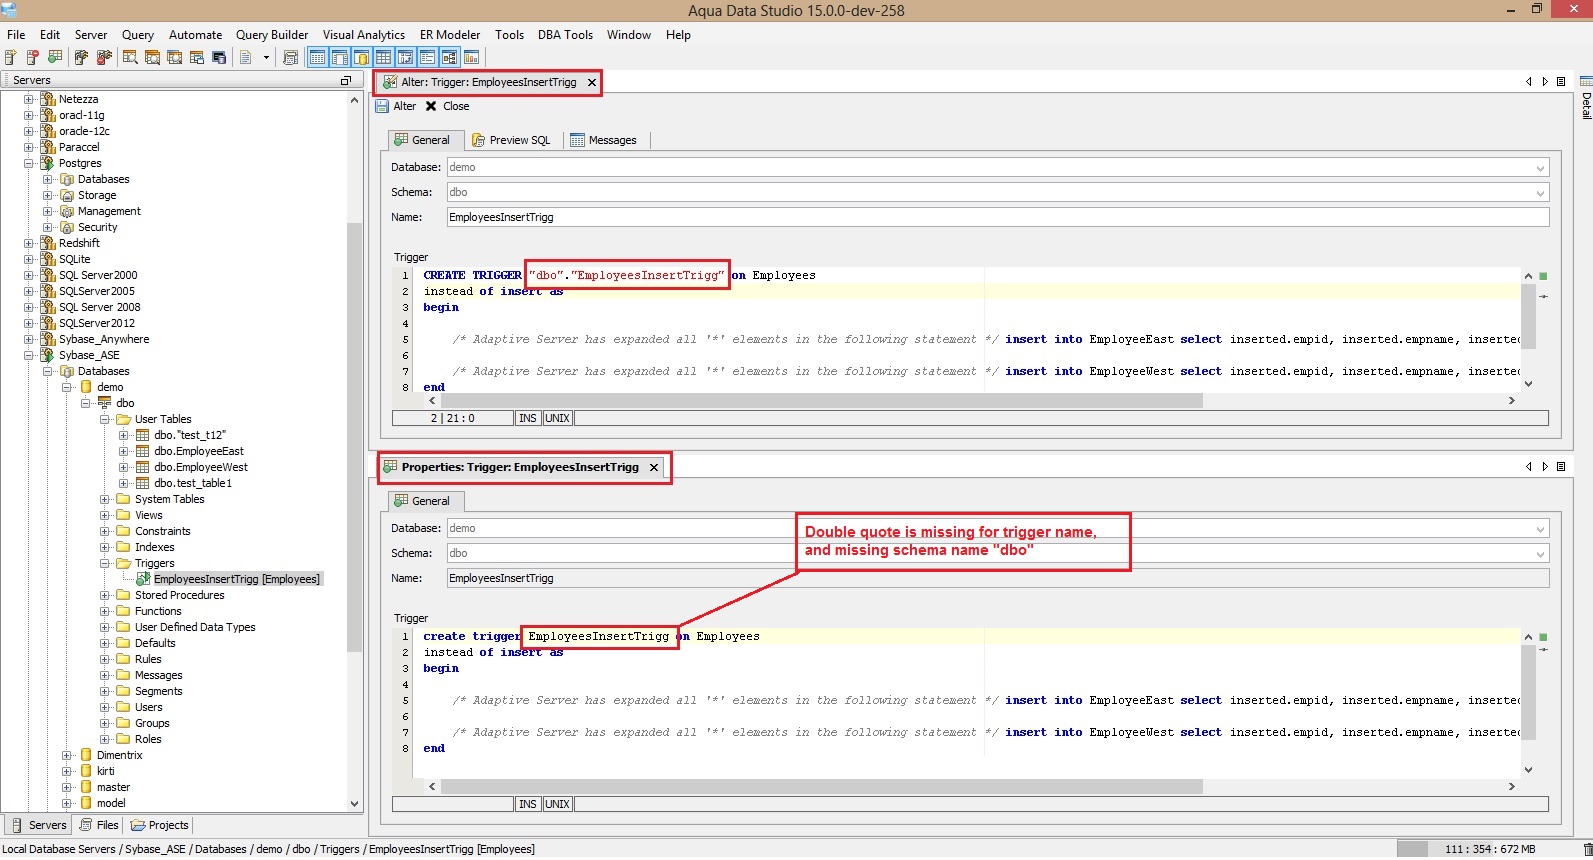The width and height of the screenshot is (1593, 860).
Task: Collapse the Postgres server node
Action: (x=29, y=163)
